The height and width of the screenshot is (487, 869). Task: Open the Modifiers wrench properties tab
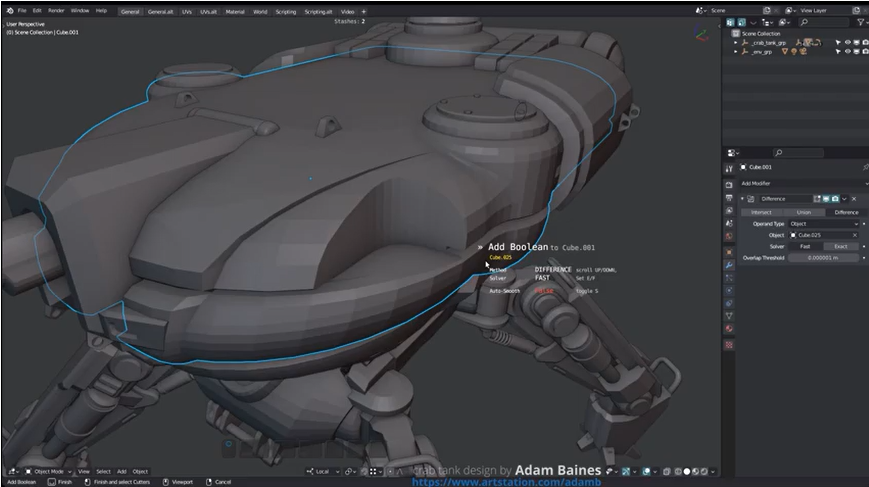point(729,265)
